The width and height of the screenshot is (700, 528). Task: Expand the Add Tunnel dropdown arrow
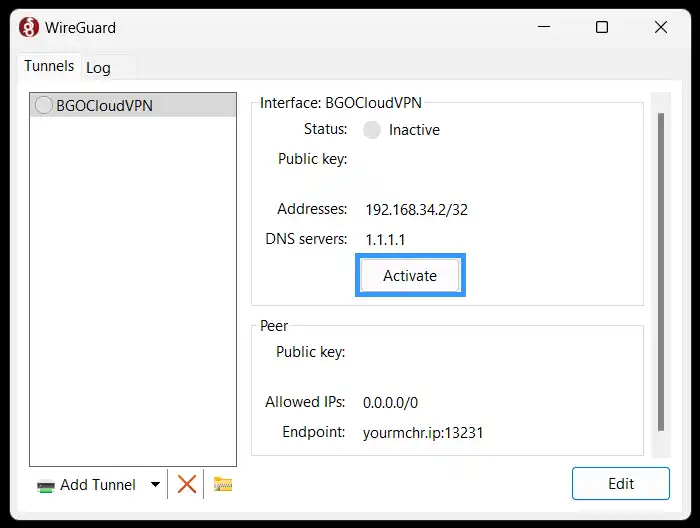pos(155,485)
